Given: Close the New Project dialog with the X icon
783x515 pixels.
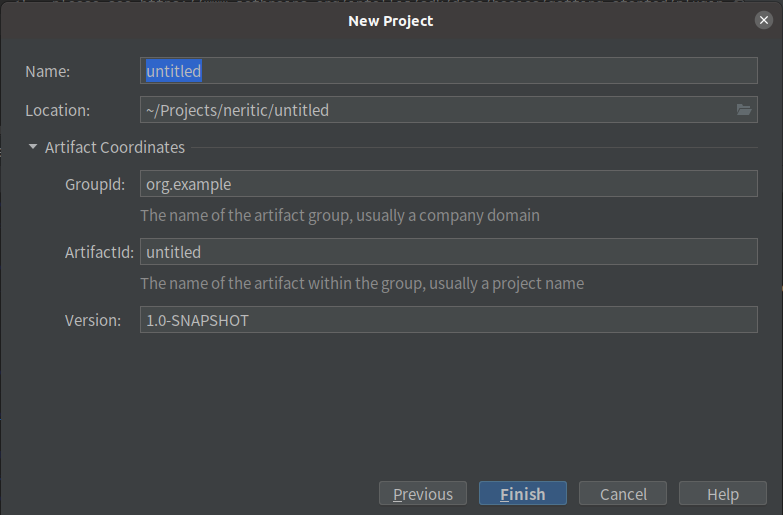Looking at the screenshot, I should coord(764,20).
